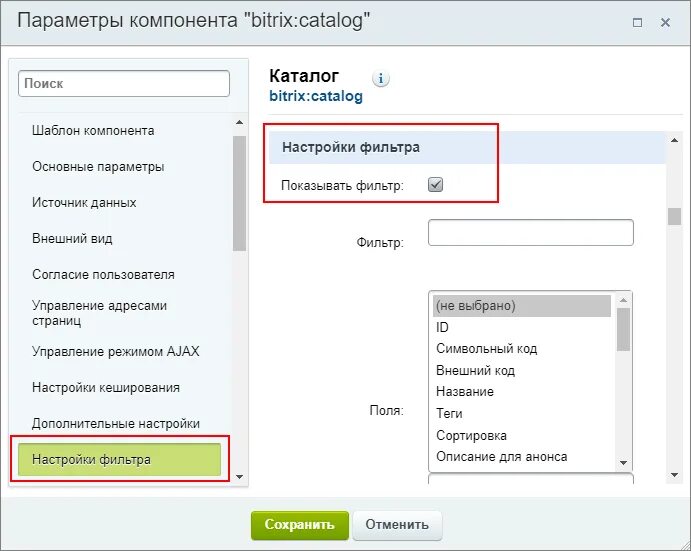Open Управление режимом AJAX section

pyautogui.click(x=116, y=351)
